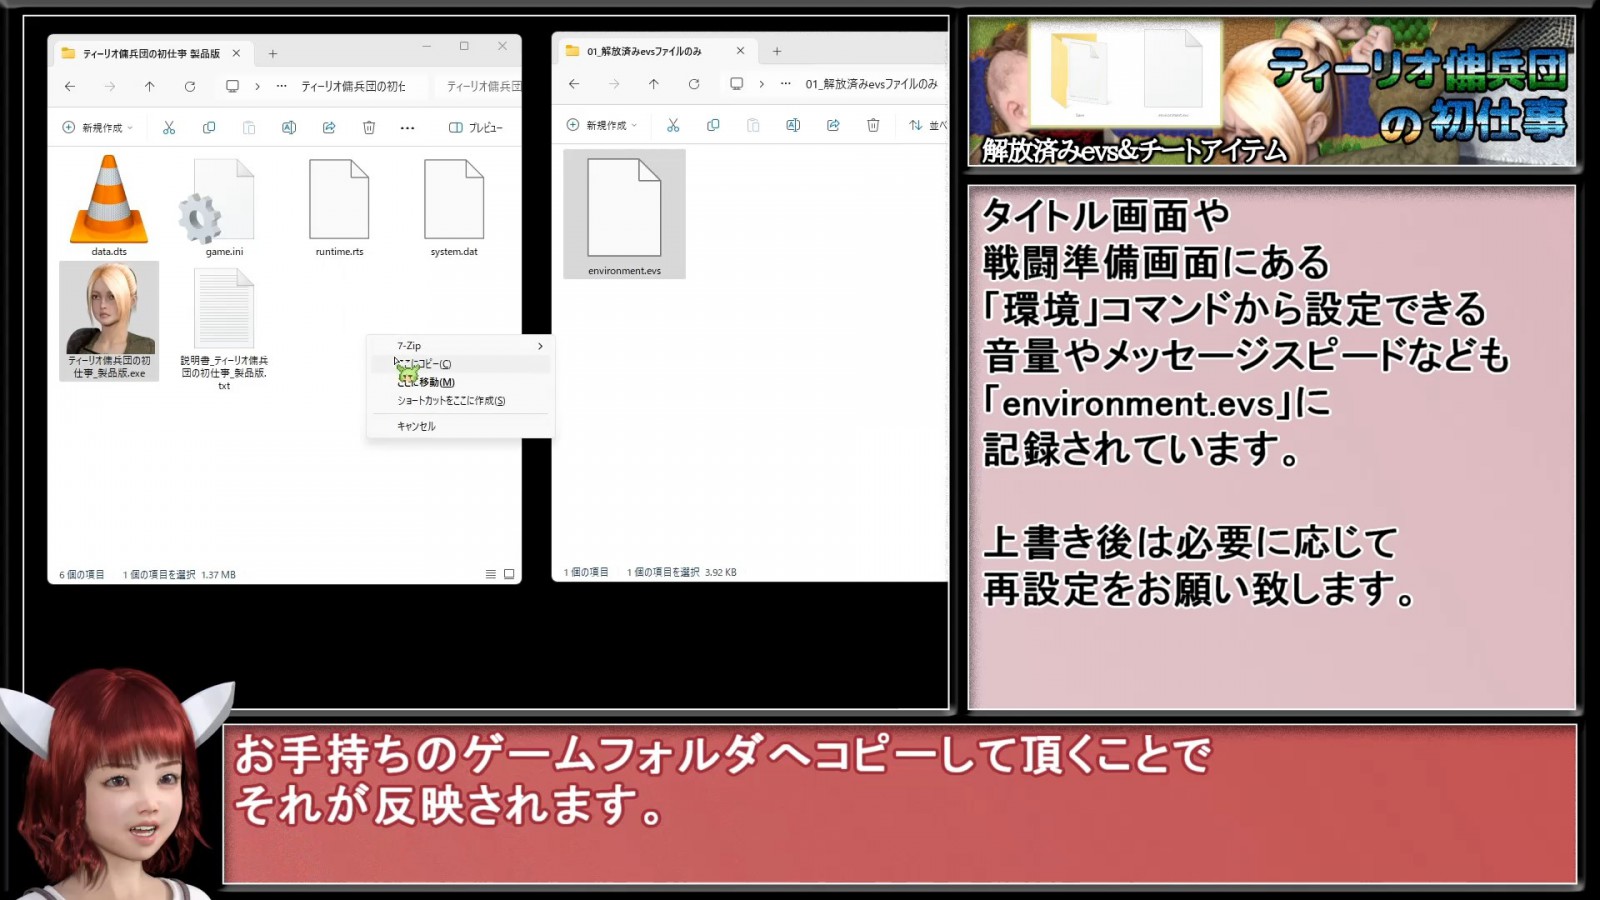This screenshot has height=900, width=1600.
Task: Select the ティーリオ傭兵団の初仕事_製品版.exe file
Action: pos(109,321)
